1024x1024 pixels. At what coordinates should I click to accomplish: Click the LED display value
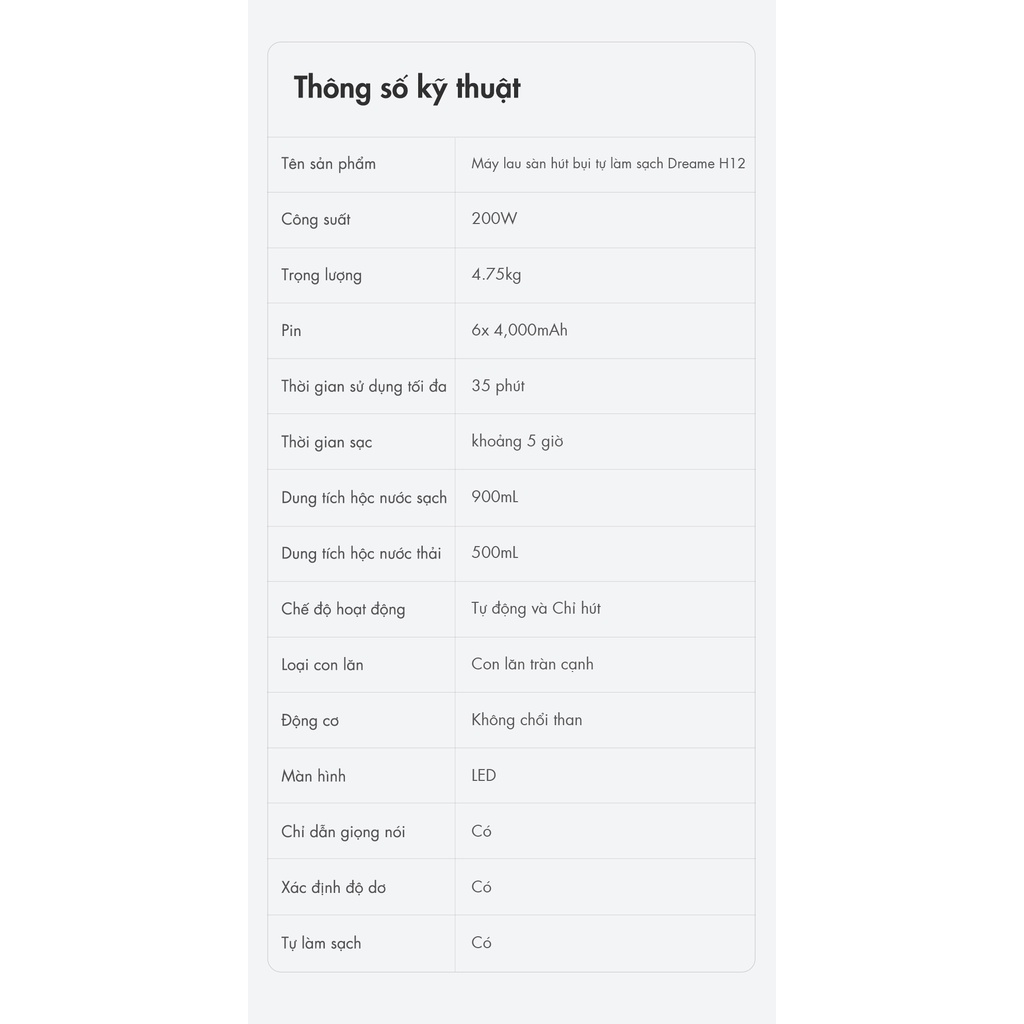click(484, 775)
